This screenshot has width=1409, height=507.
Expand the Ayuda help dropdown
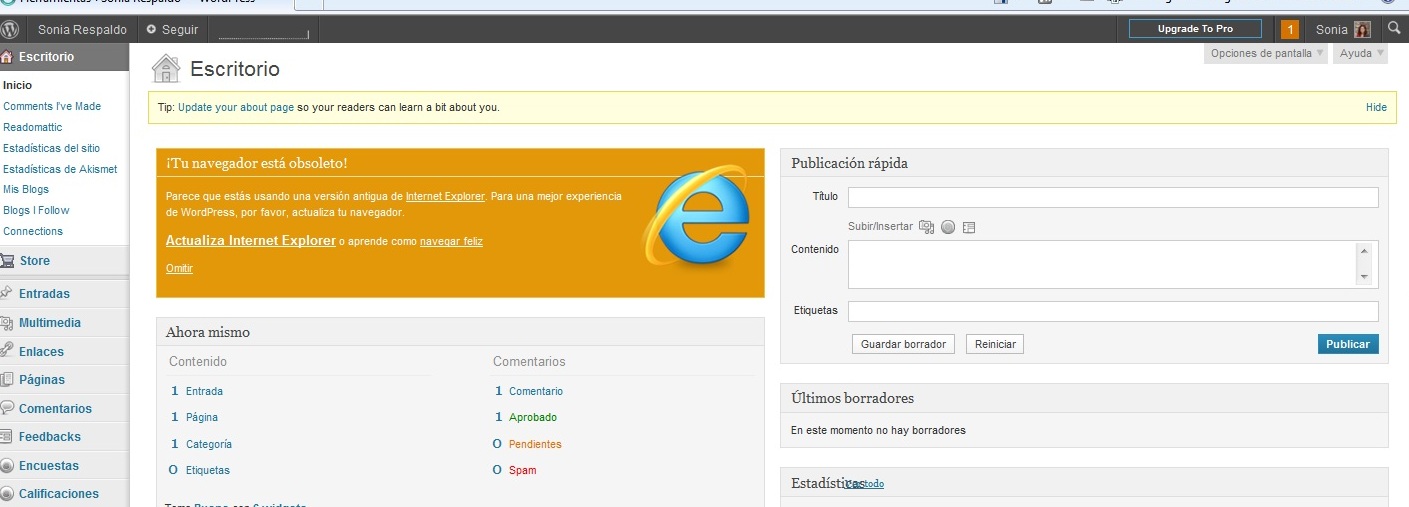point(1360,53)
